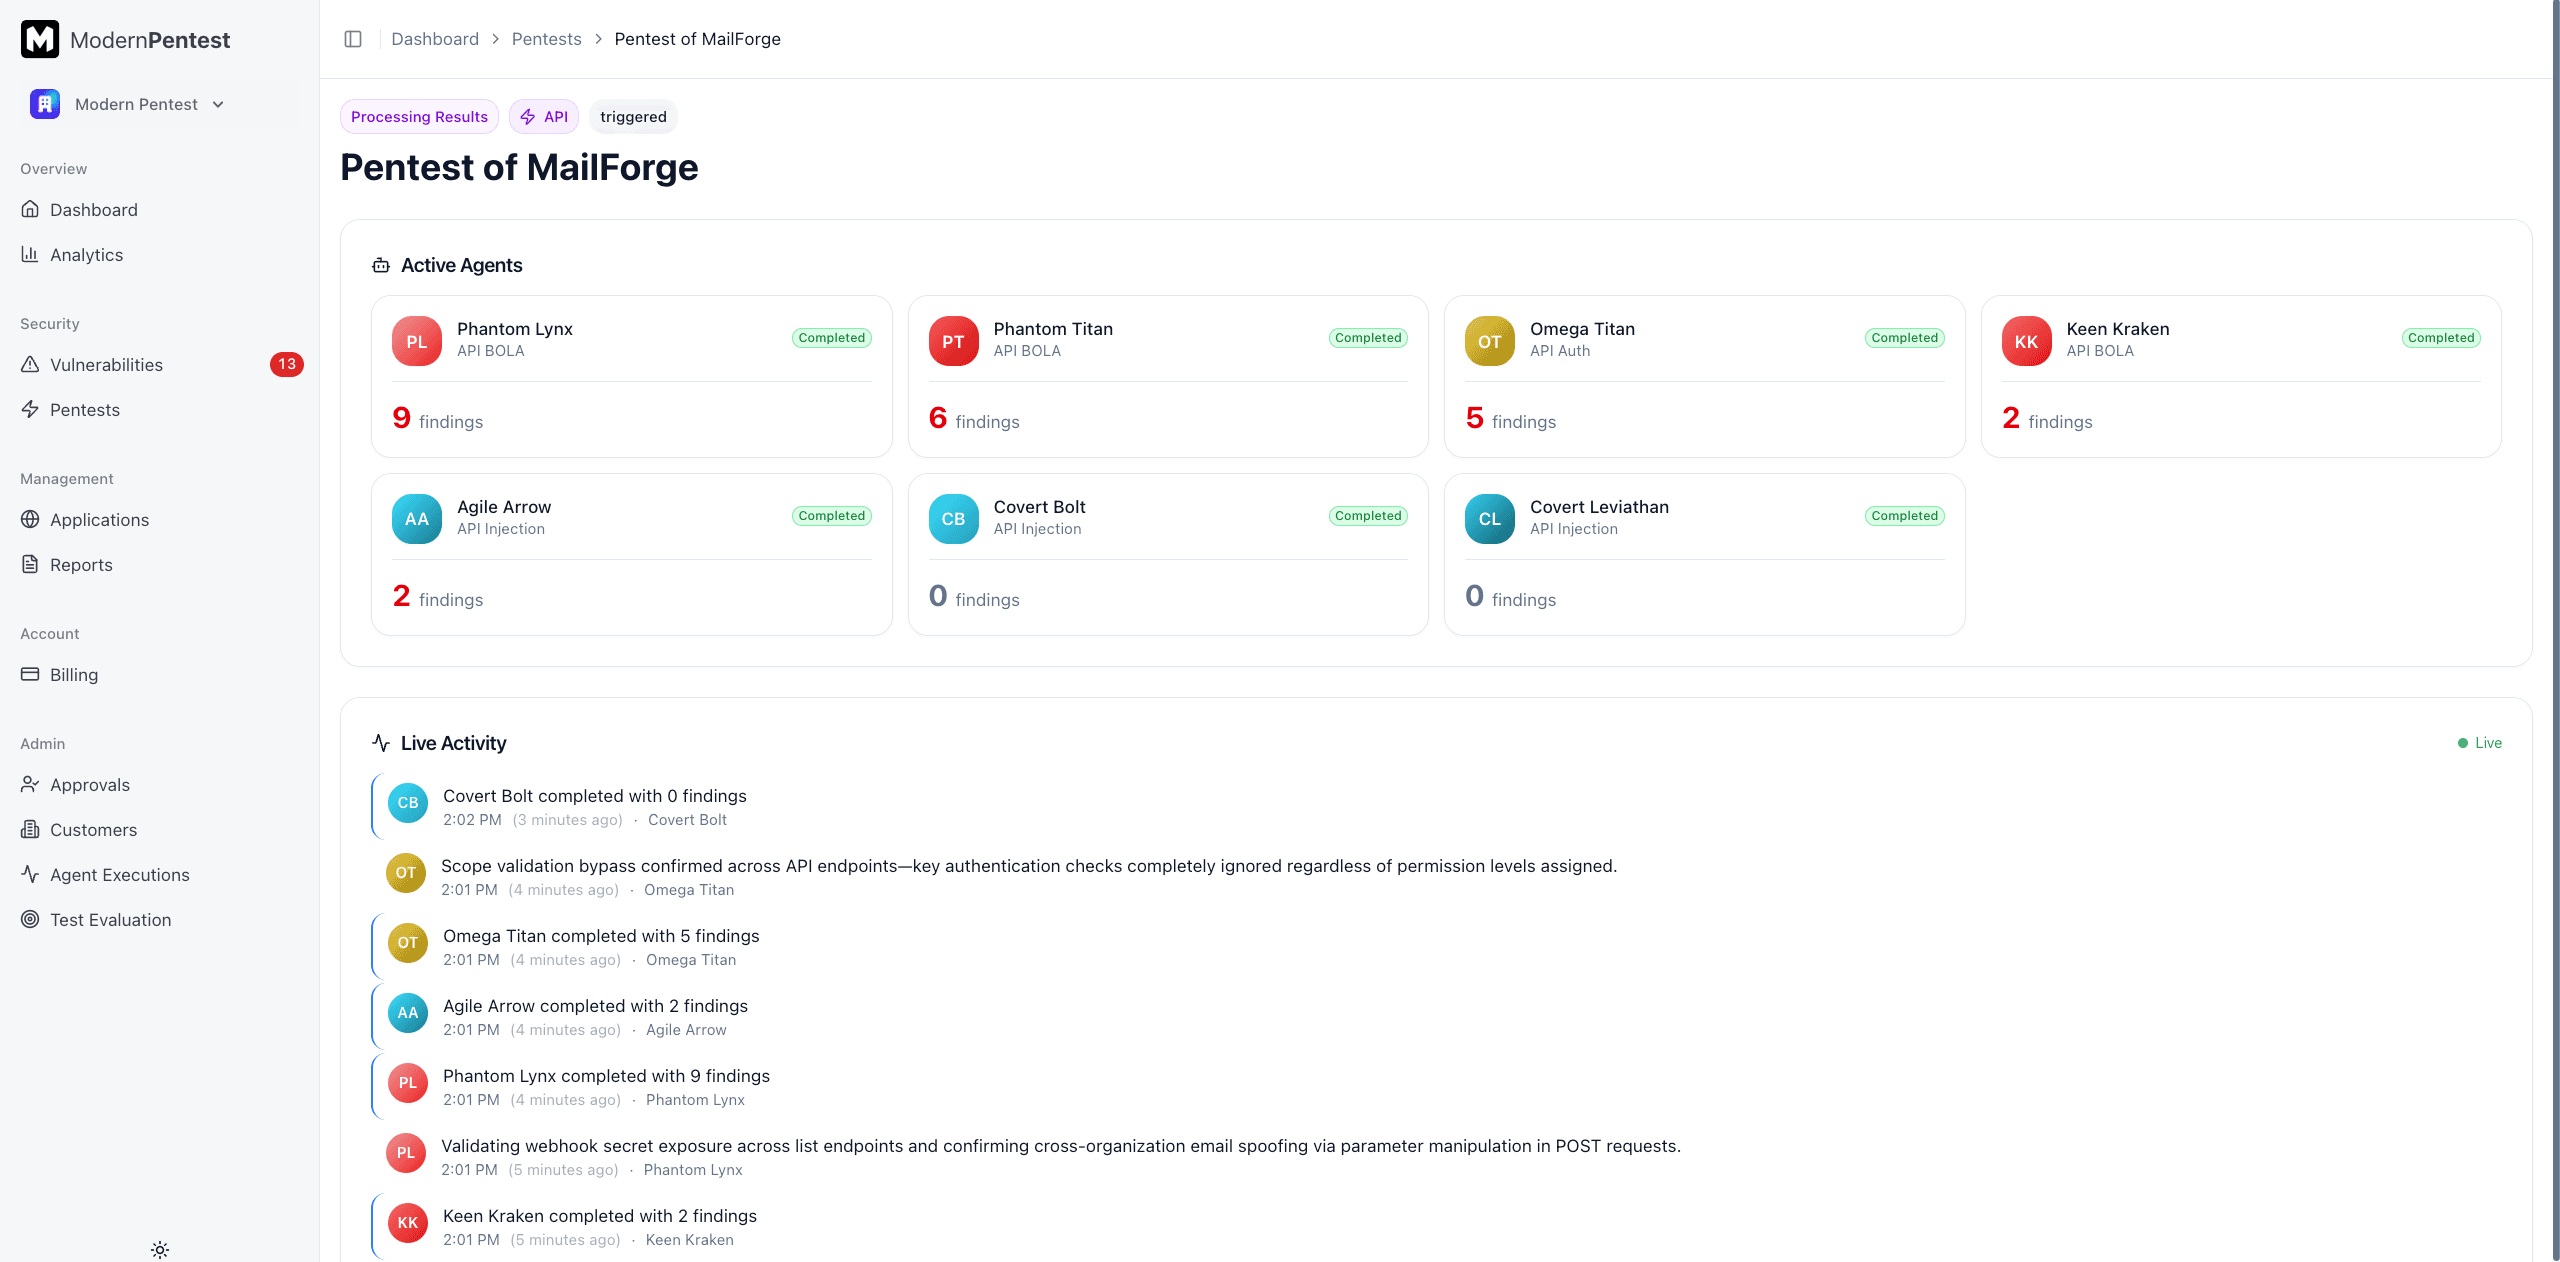Select the Reports document icon
The width and height of the screenshot is (2560, 1262).
pos(30,564)
